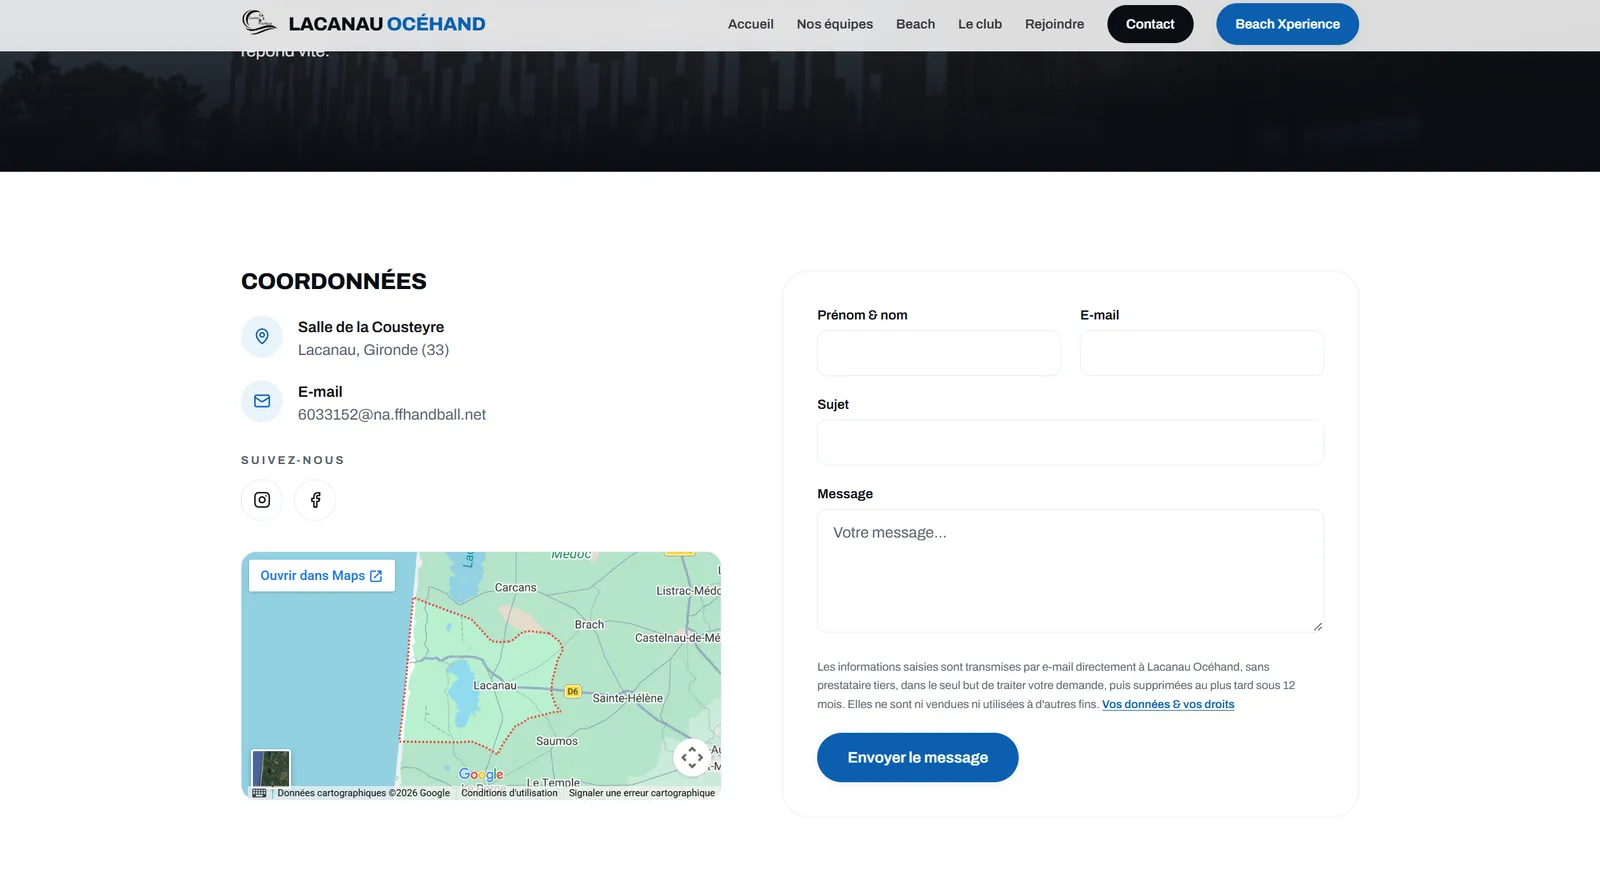Click into the Sujet input field
This screenshot has width=1600, height=883.
(1070, 442)
